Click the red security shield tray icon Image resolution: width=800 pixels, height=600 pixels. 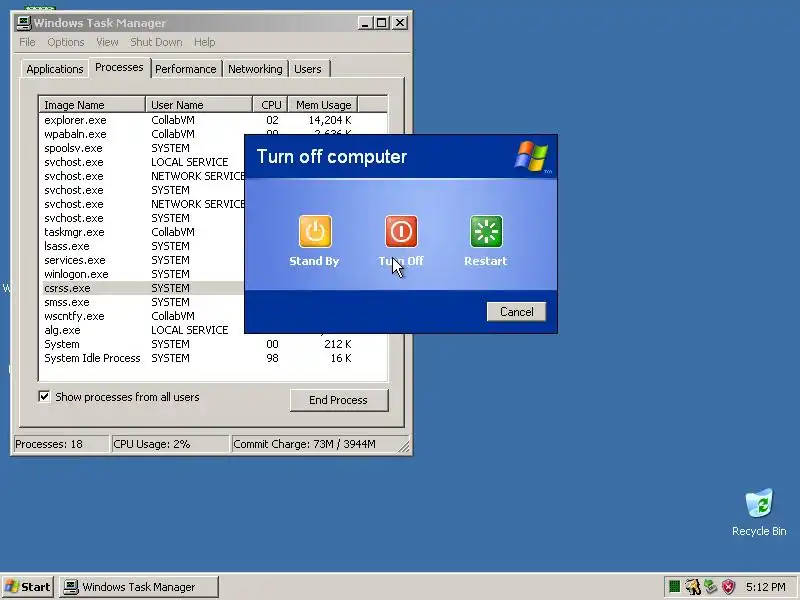tap(729, 587)
